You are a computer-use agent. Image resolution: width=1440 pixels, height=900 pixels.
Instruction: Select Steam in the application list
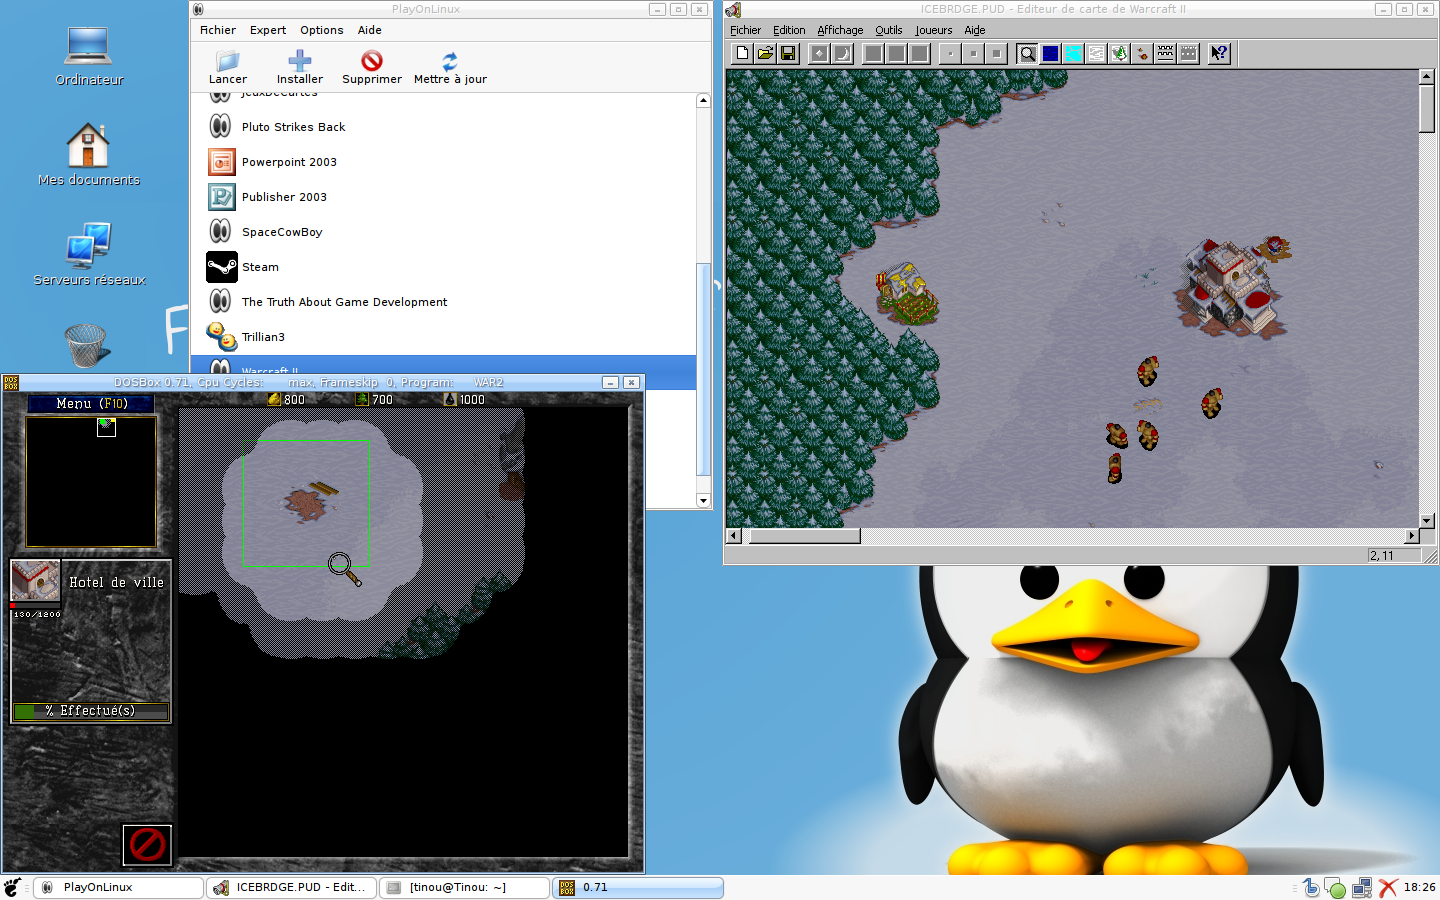click(260, 267)
